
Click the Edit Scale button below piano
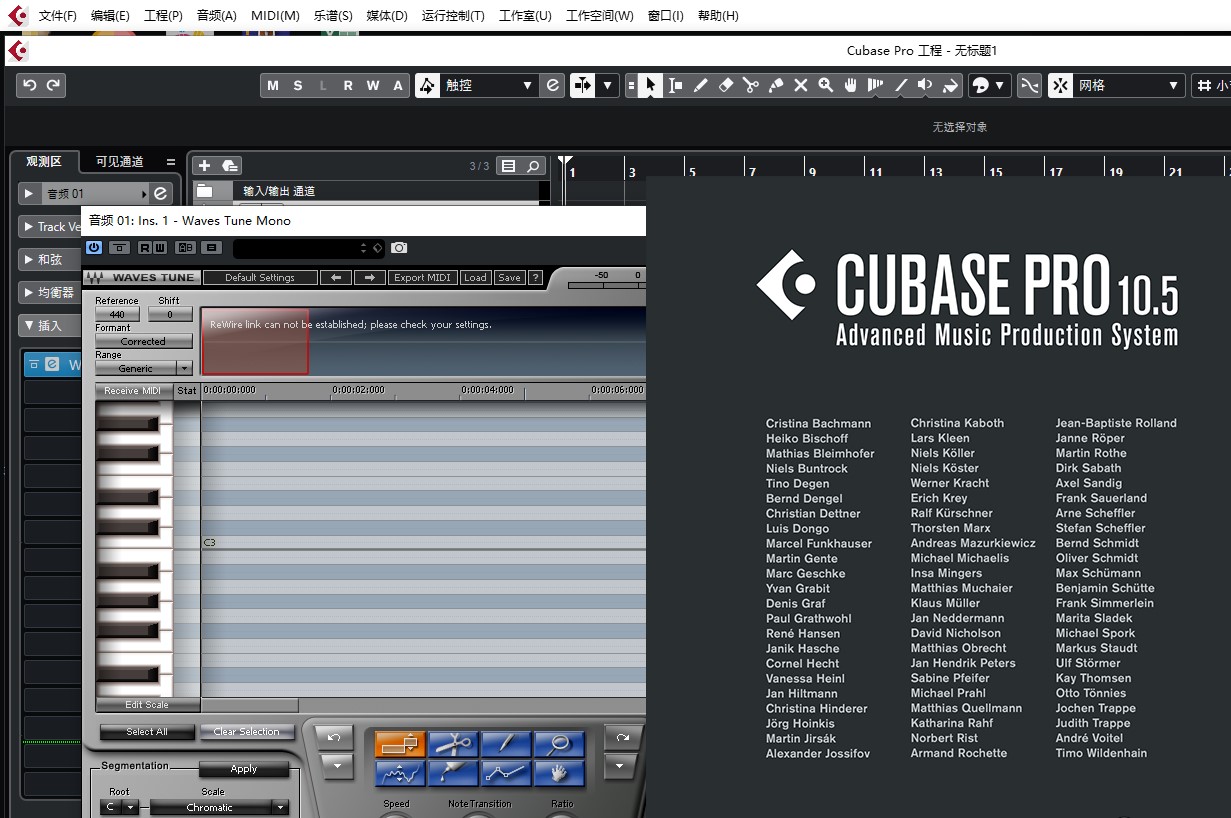tap(147, 705)
